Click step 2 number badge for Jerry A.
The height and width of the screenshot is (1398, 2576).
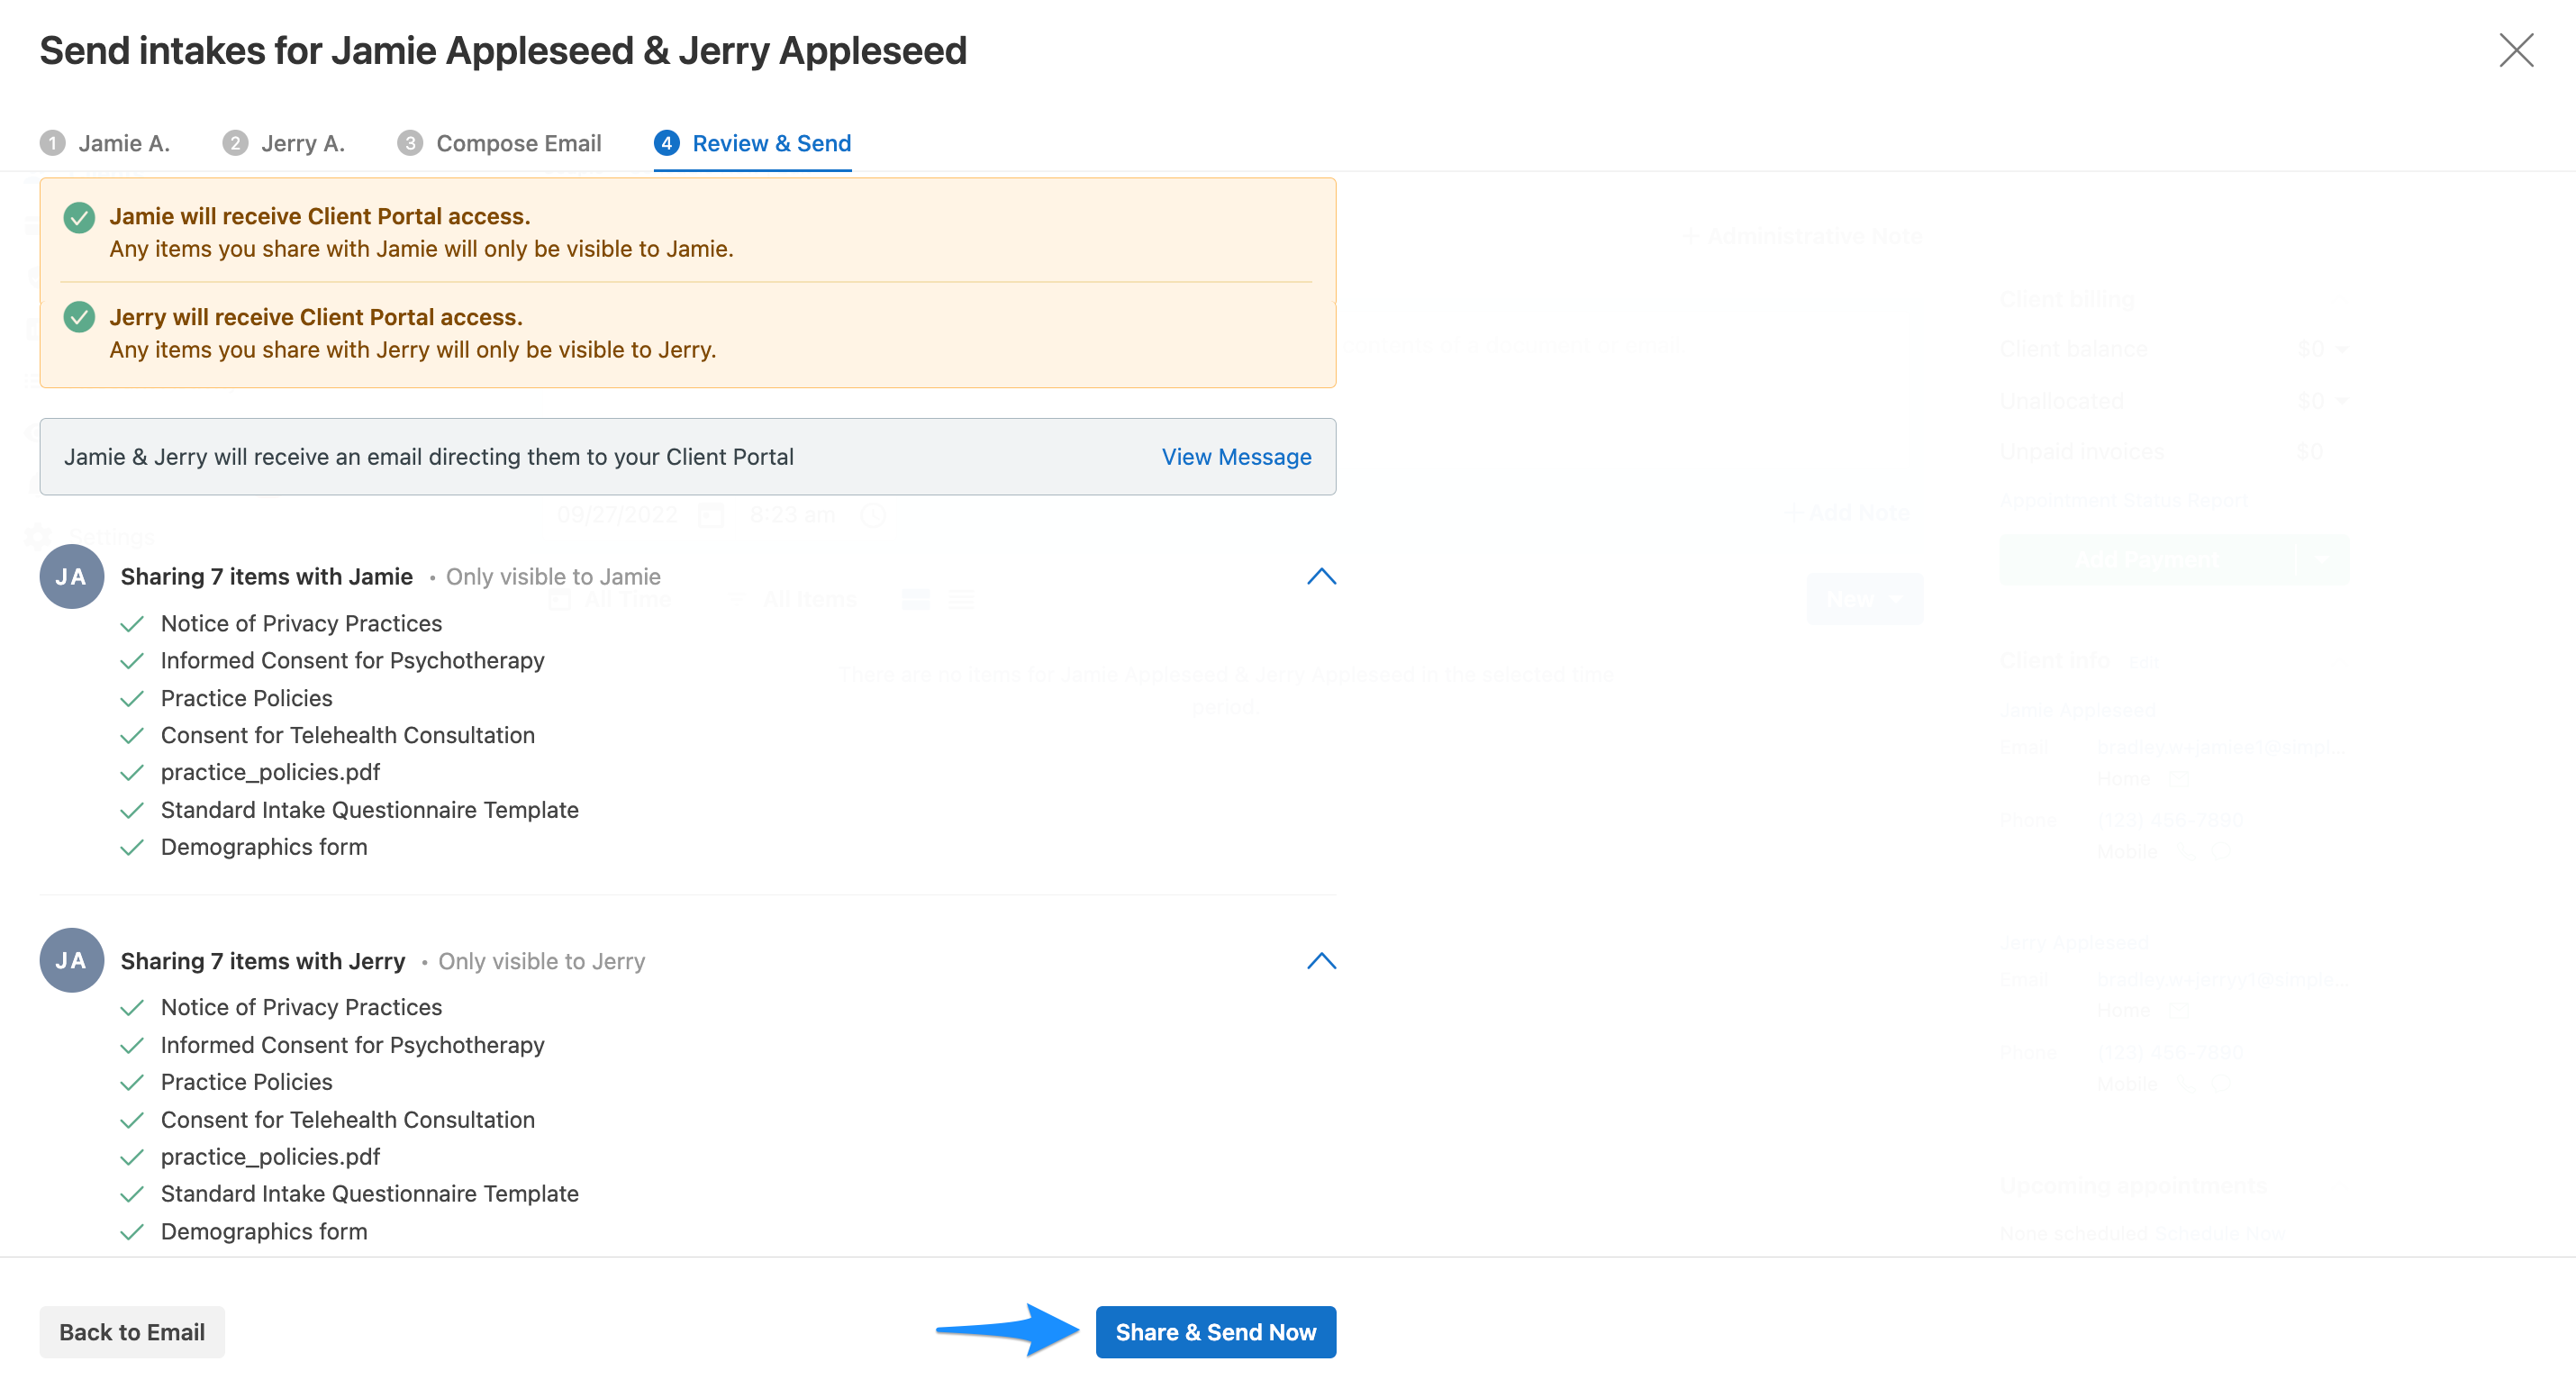click(x=235, y=143)
